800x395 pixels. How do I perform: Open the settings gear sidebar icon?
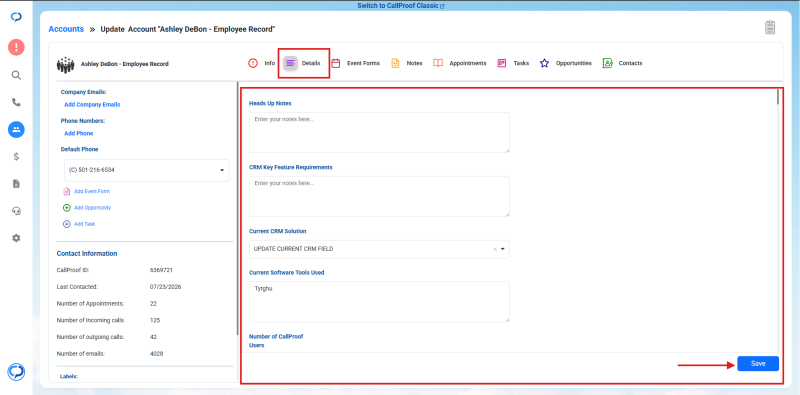point(16,238)
